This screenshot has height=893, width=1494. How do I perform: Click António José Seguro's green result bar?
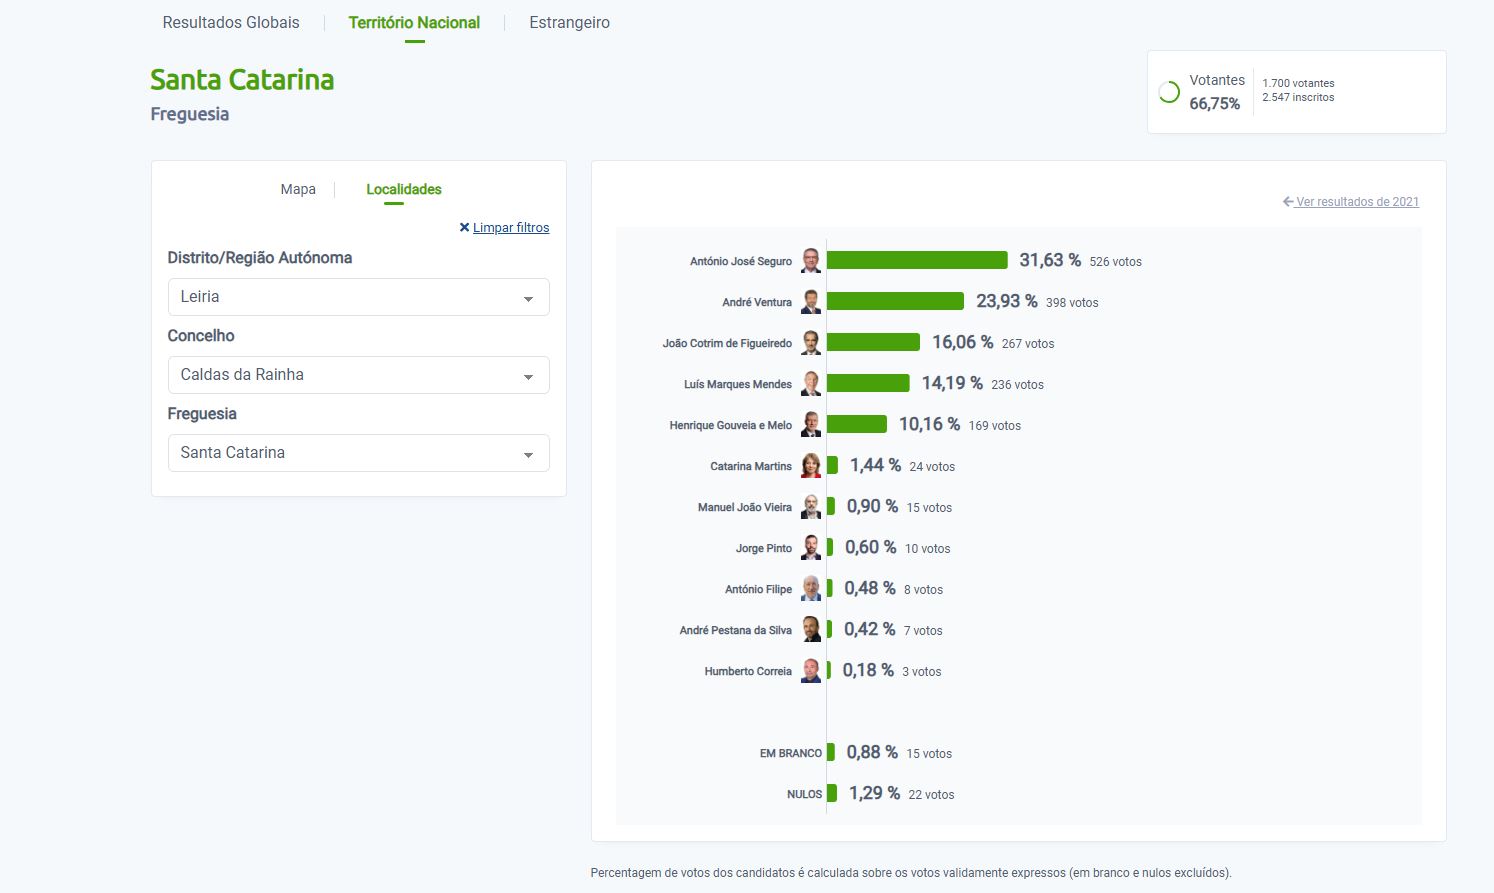pos(916,260)
